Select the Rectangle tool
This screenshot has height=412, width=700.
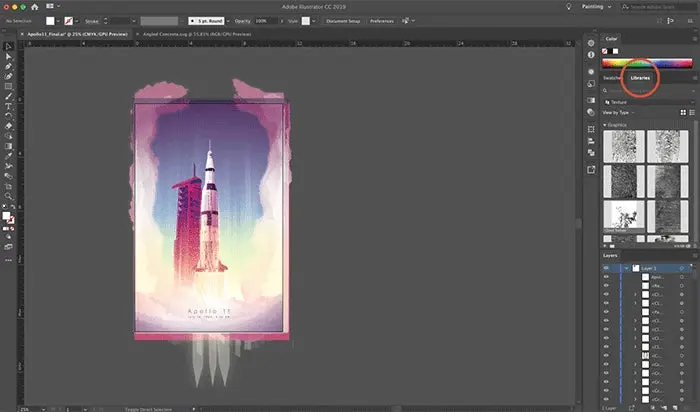click(x=8, y=86)
